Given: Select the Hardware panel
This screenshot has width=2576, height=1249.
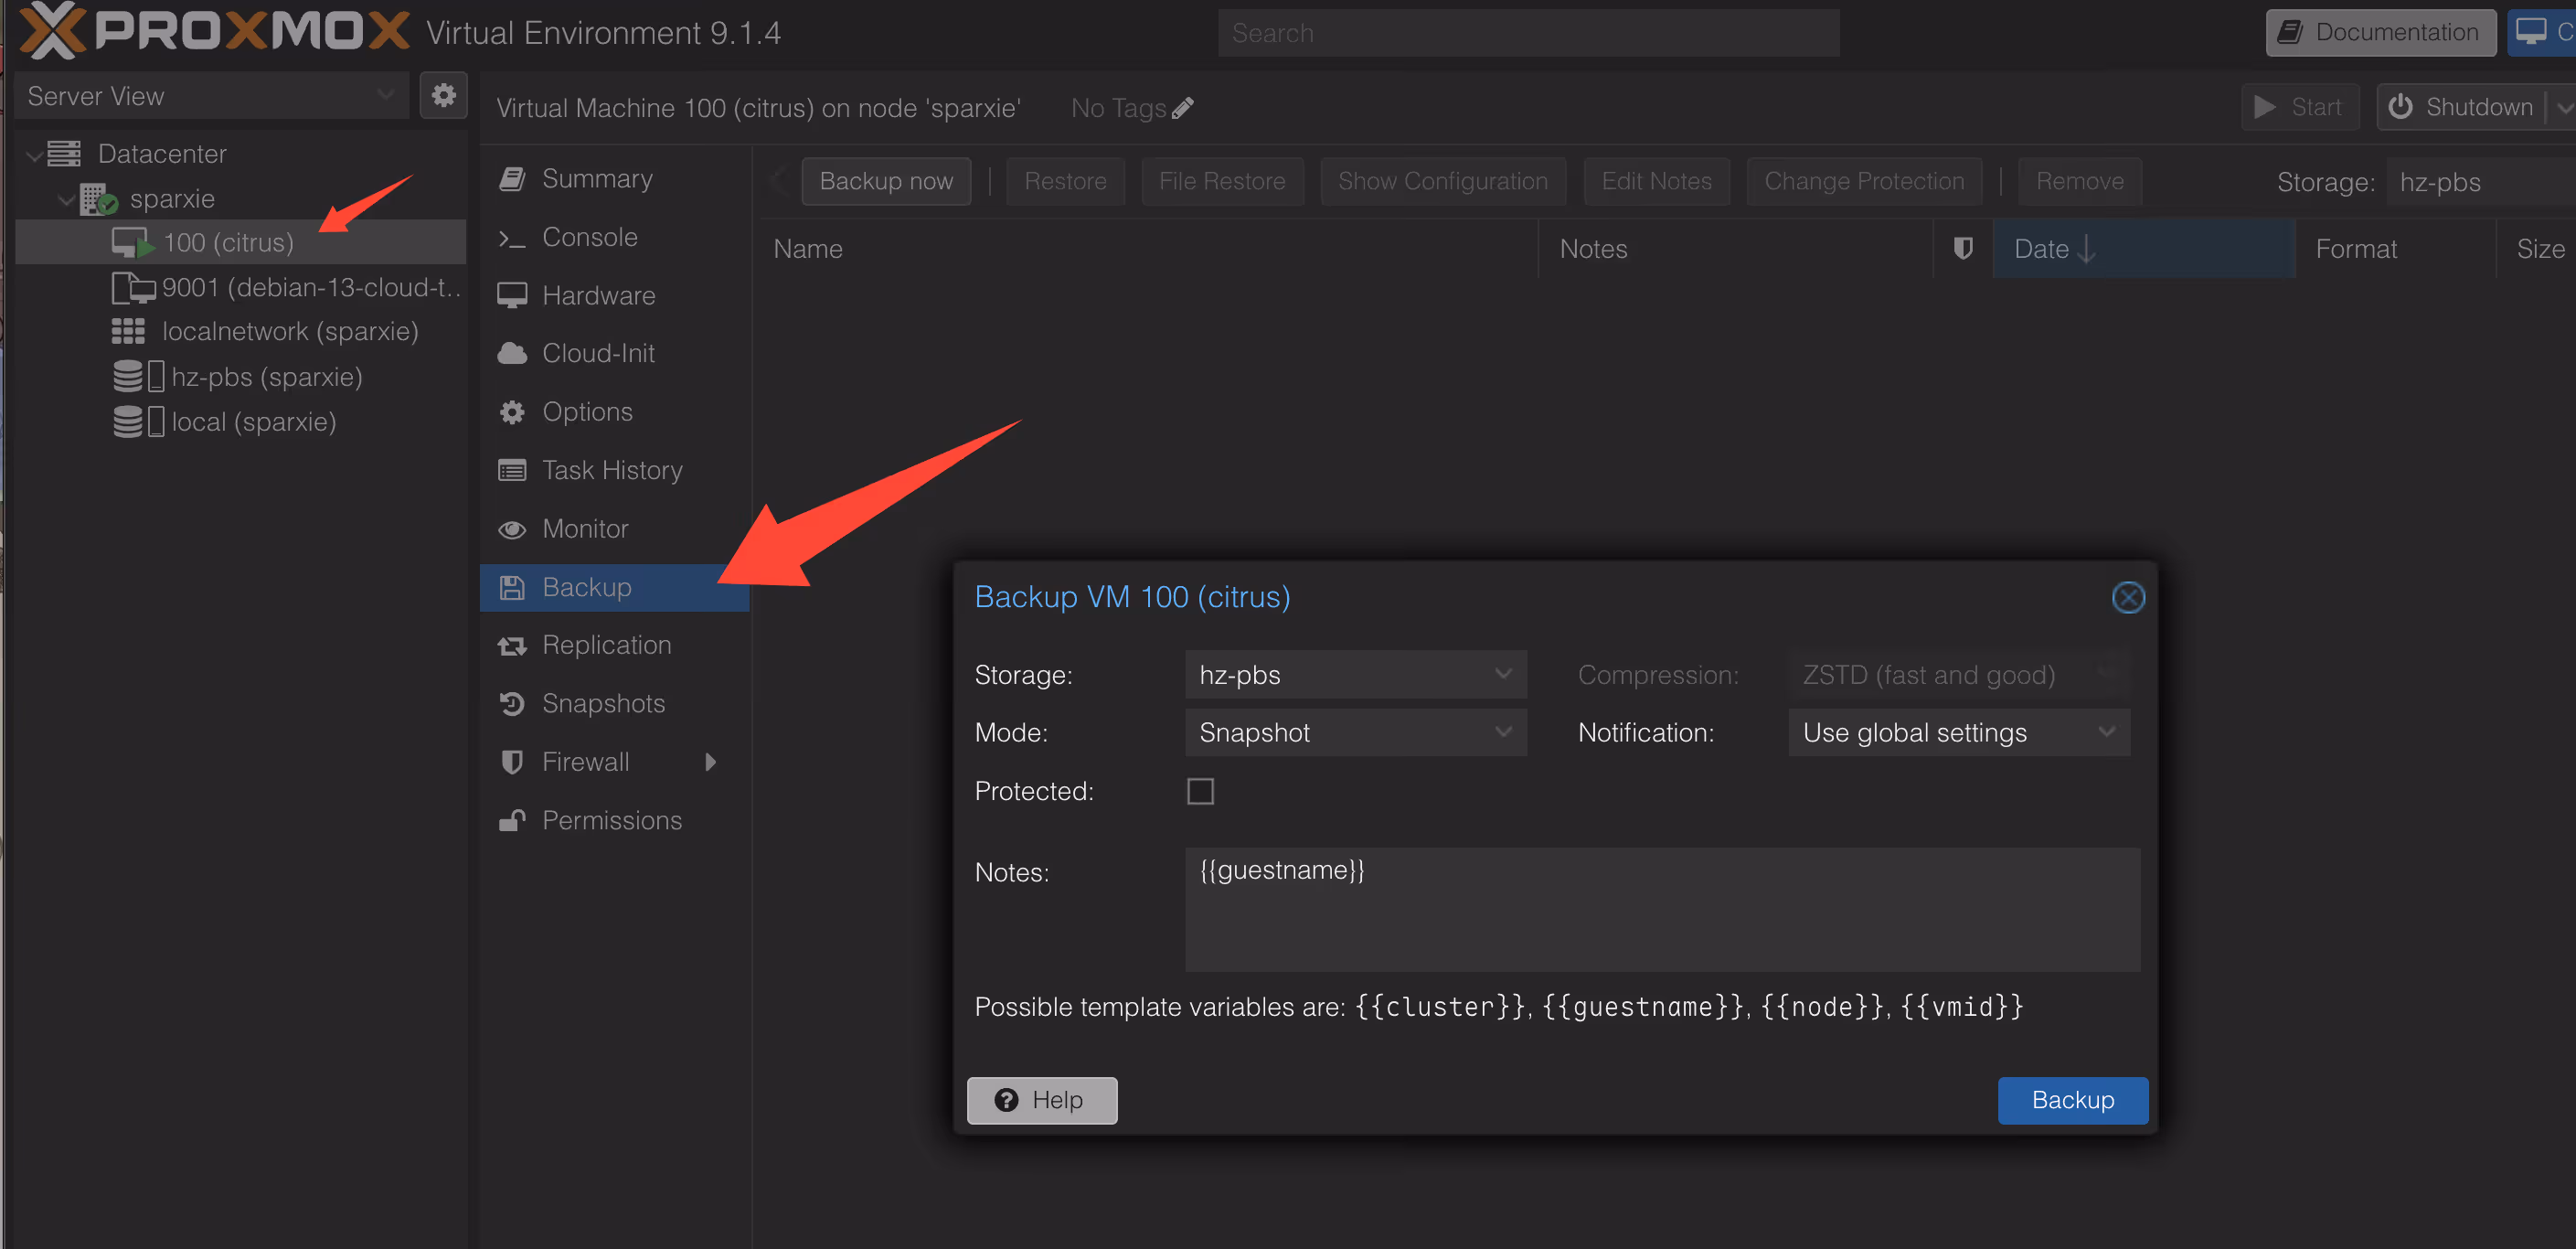Looking at the screenshot, I should click(x=598, y=295).
